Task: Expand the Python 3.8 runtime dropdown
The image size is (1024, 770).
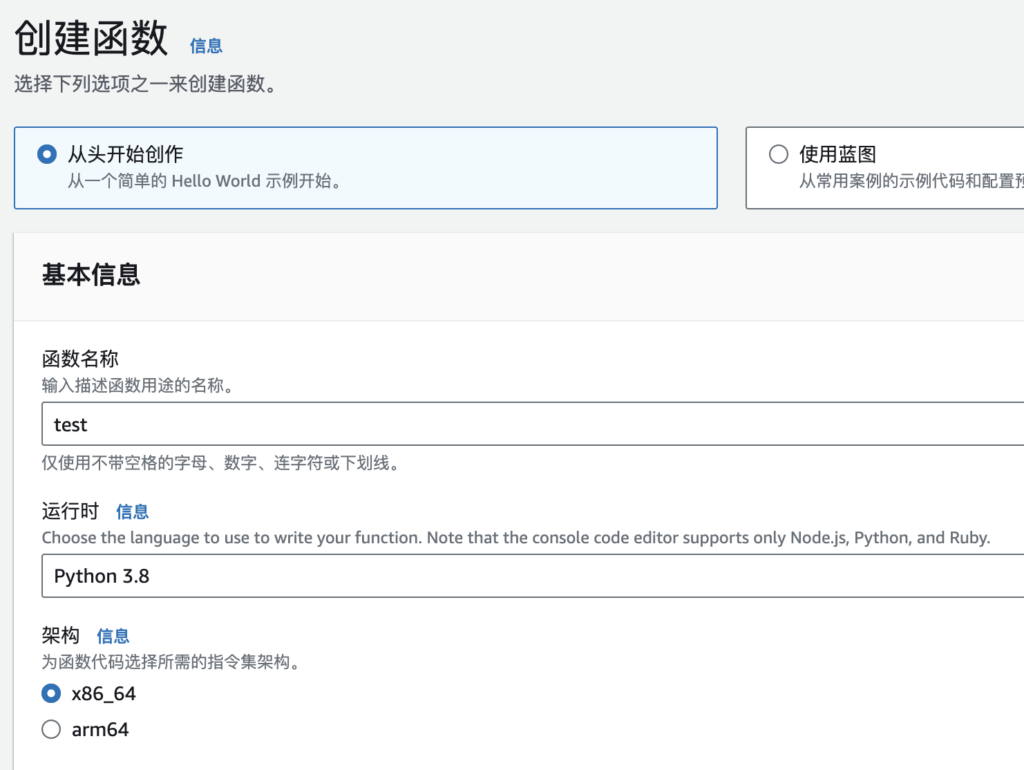Action: 530,576
